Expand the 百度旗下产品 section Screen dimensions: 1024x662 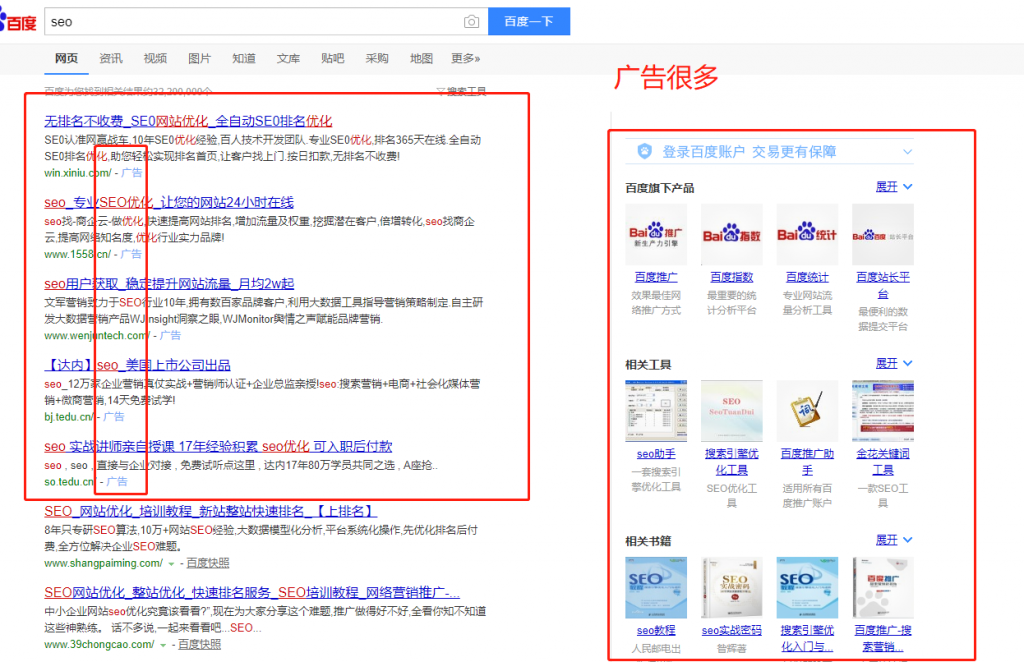click(x=893, y=187)
